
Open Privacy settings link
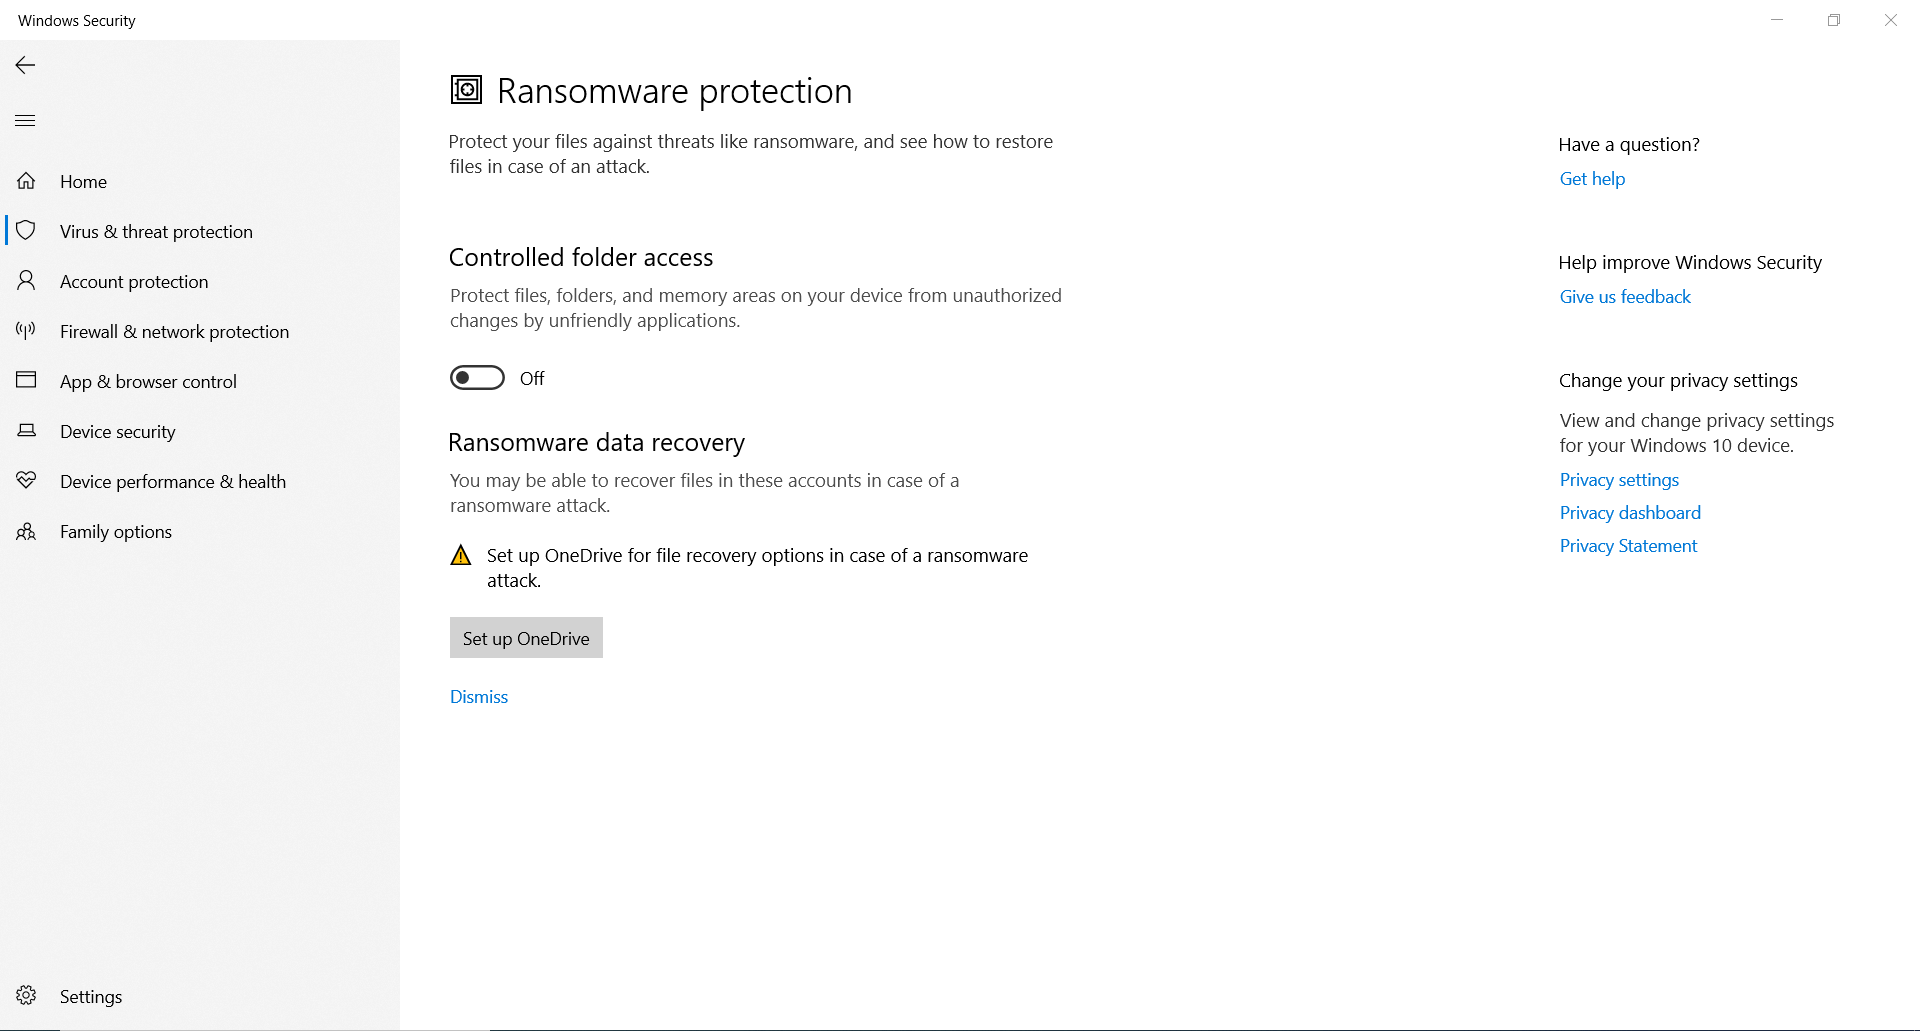pos(1619,480)
